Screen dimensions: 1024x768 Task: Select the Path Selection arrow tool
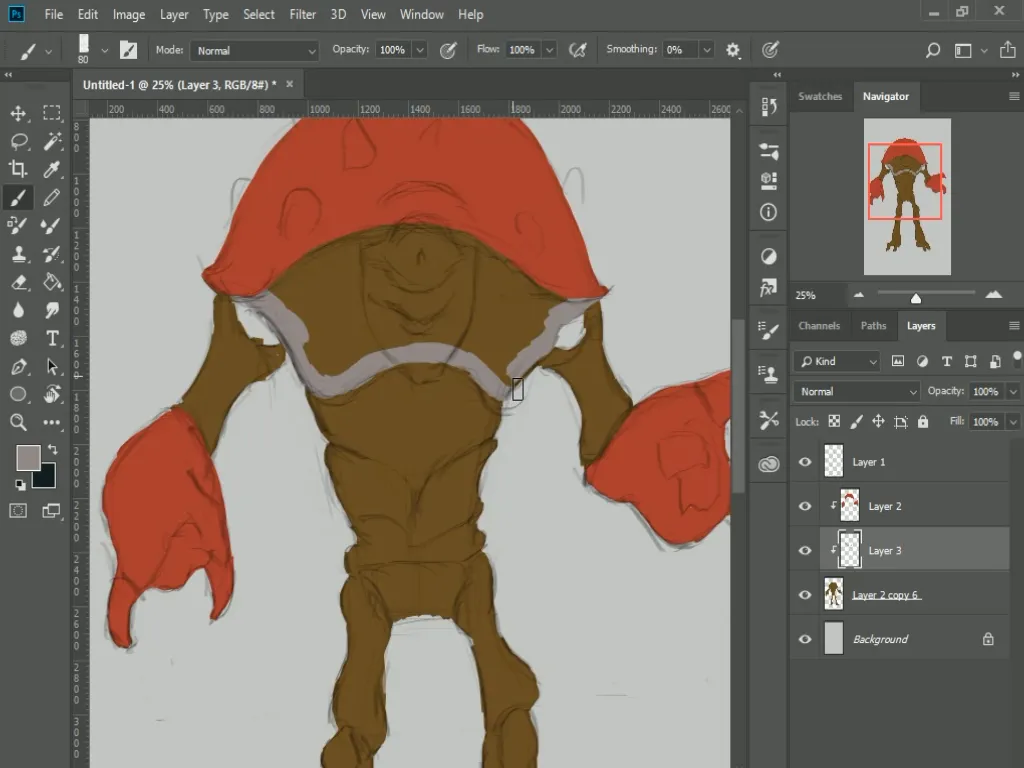(52, 366)
